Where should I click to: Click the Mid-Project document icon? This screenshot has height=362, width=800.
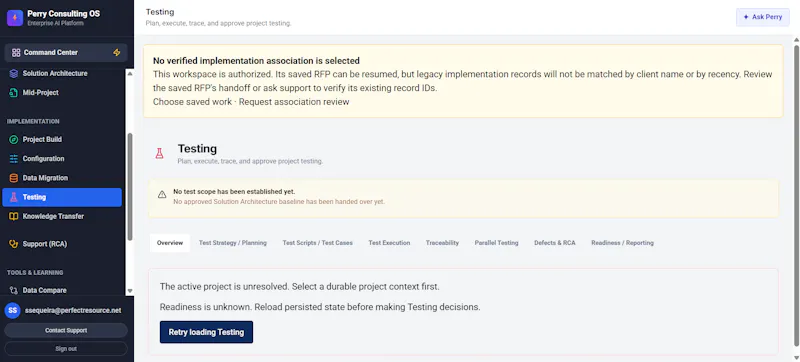(x=14, y=93)
